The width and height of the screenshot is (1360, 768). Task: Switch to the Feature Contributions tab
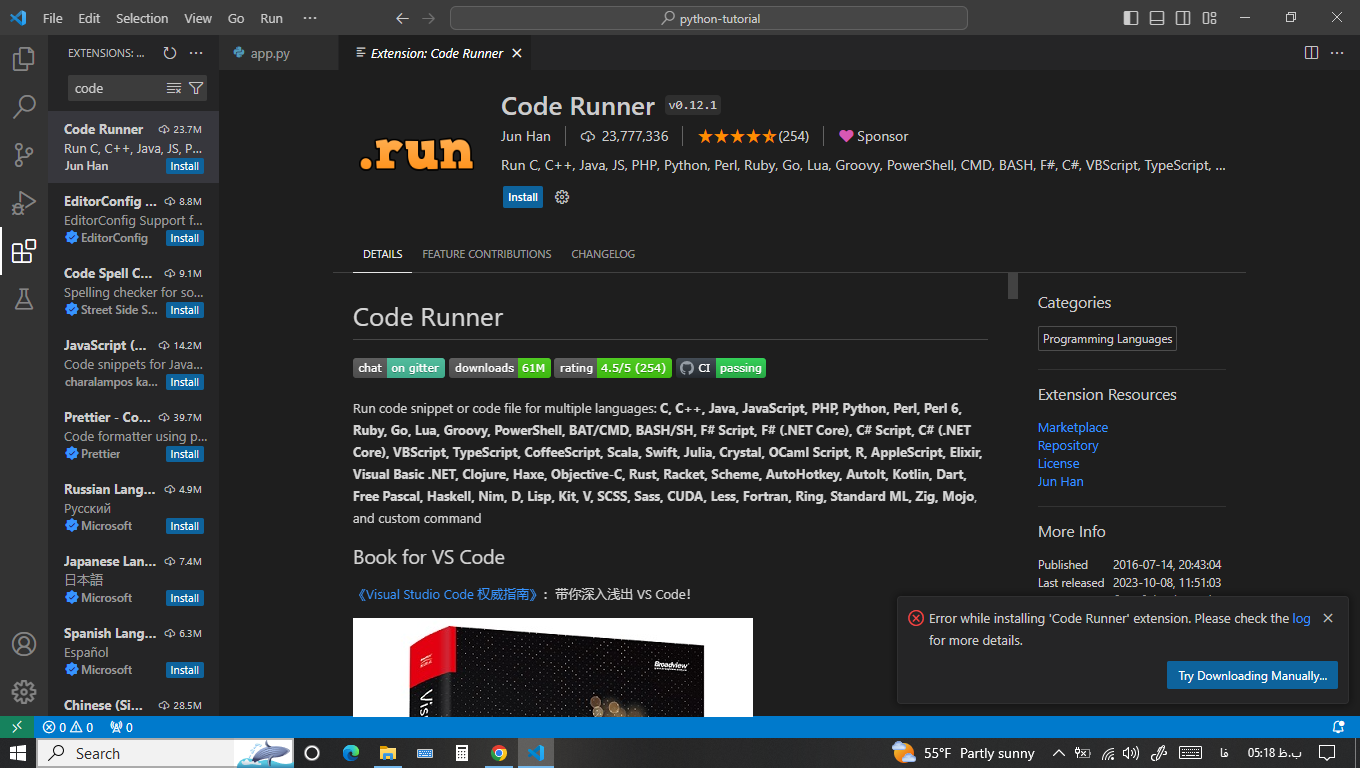tap(487, 254)
